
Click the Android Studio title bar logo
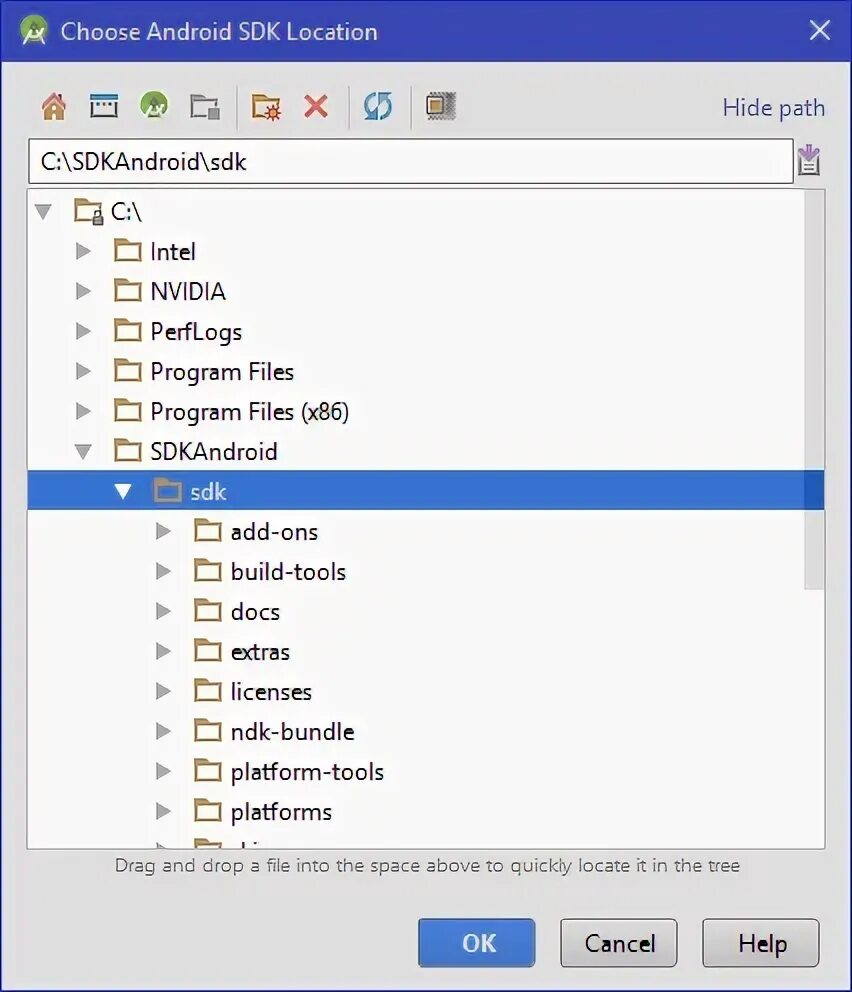[33, 30]
